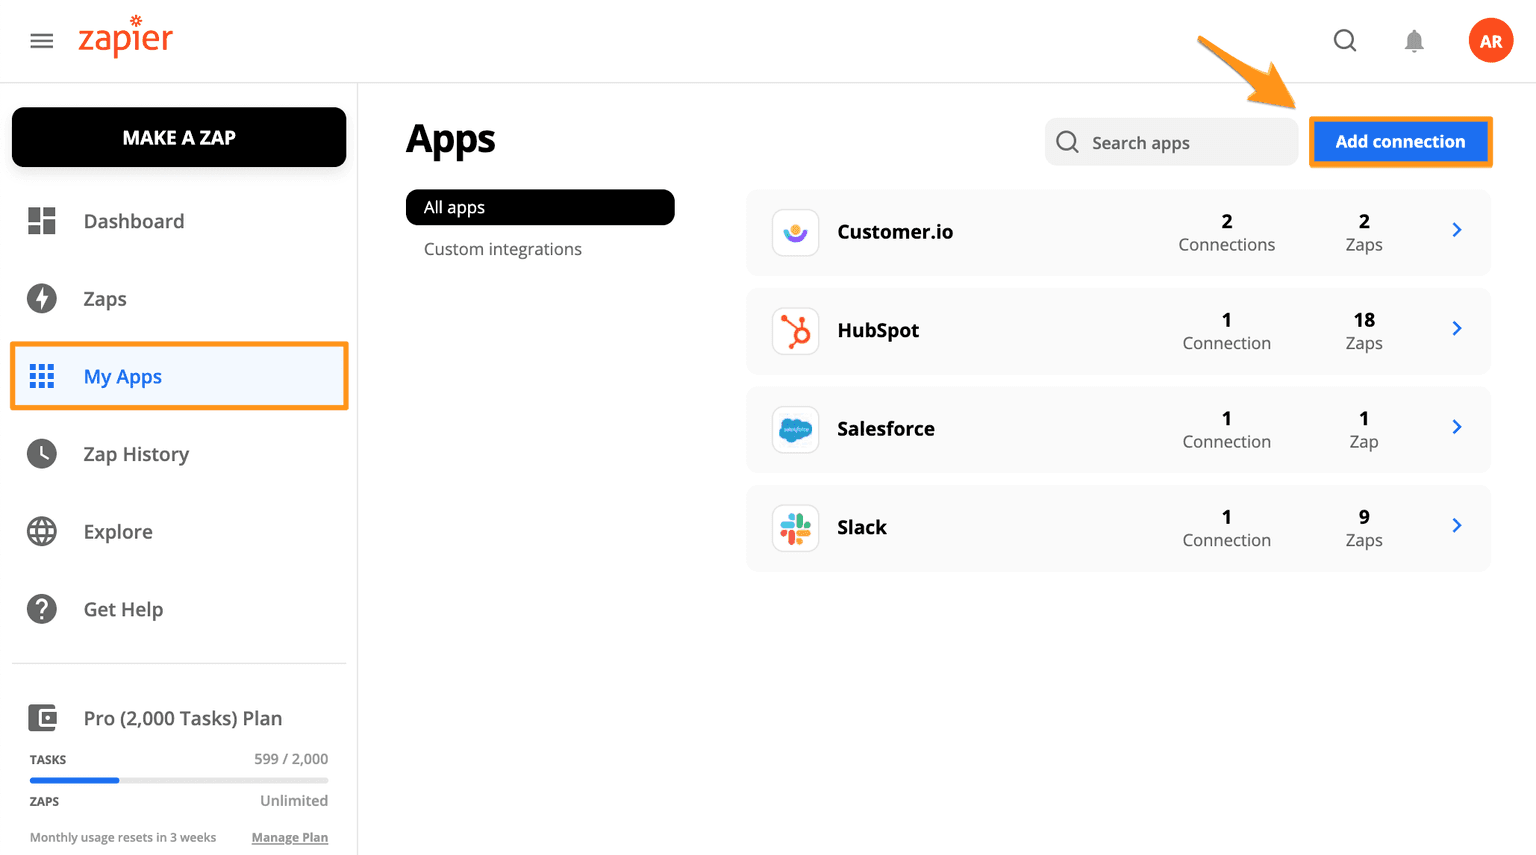Click the MAKE A ZAP button

point(179,137)
